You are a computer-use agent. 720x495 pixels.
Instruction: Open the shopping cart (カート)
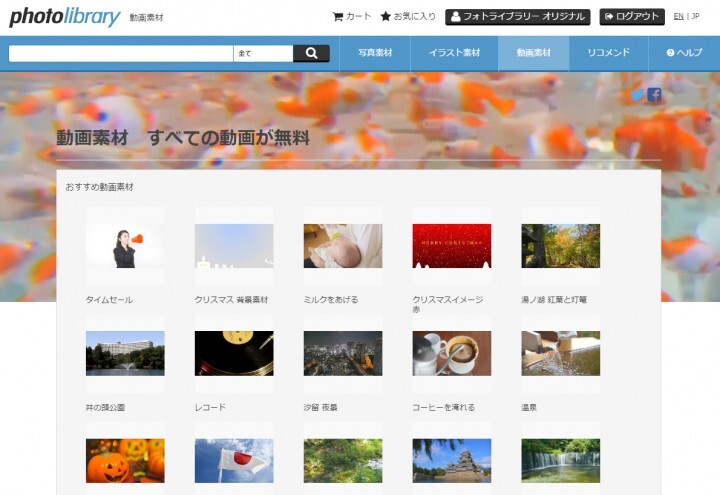point(351,17)
